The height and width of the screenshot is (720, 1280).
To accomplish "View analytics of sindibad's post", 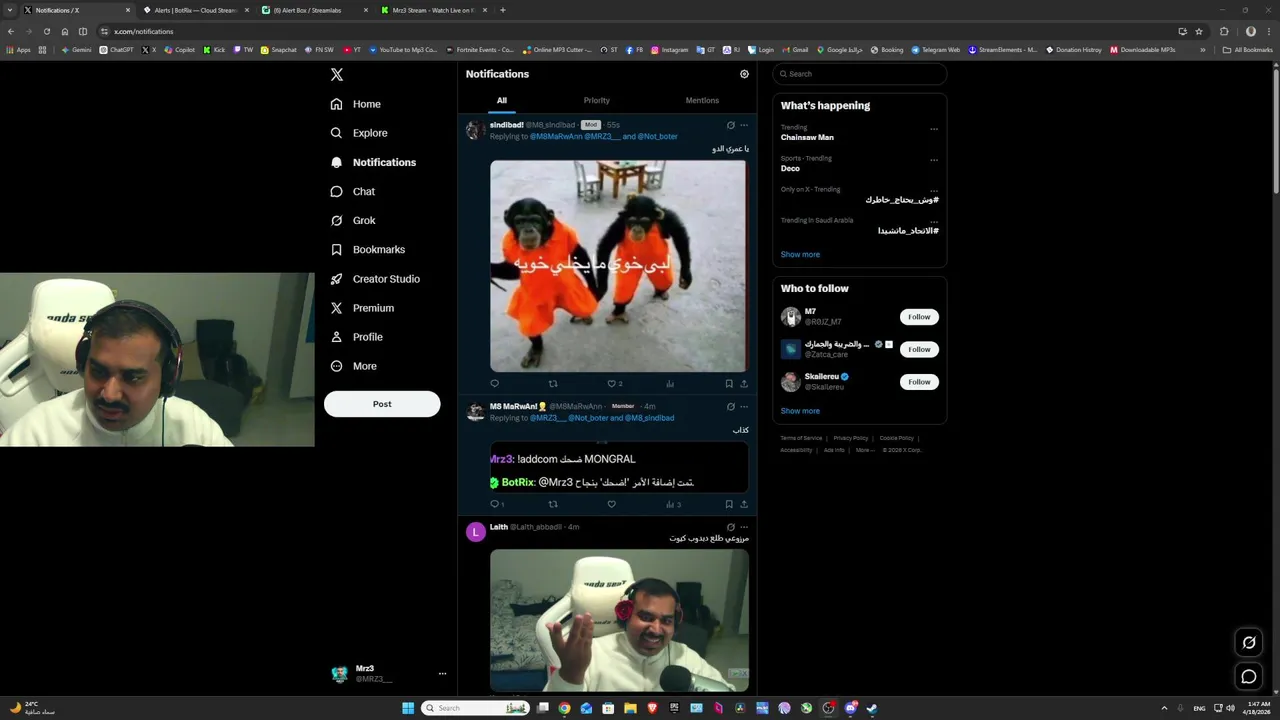I will [670, 383].
